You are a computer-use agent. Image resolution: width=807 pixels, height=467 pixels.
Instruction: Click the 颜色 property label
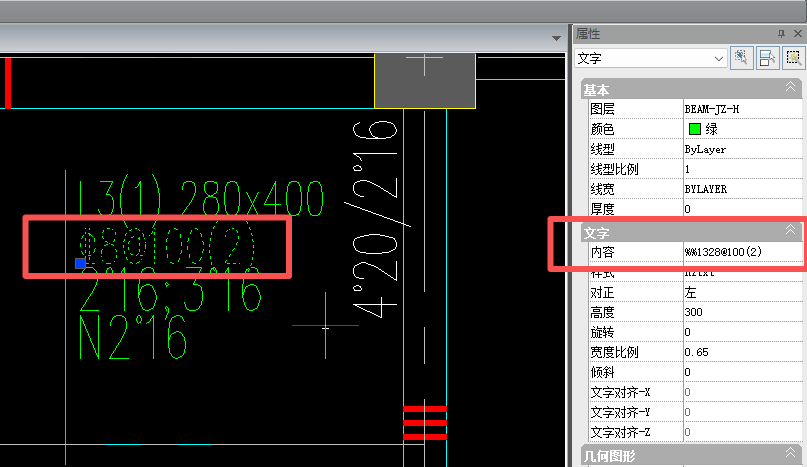(x=602, y=129)
